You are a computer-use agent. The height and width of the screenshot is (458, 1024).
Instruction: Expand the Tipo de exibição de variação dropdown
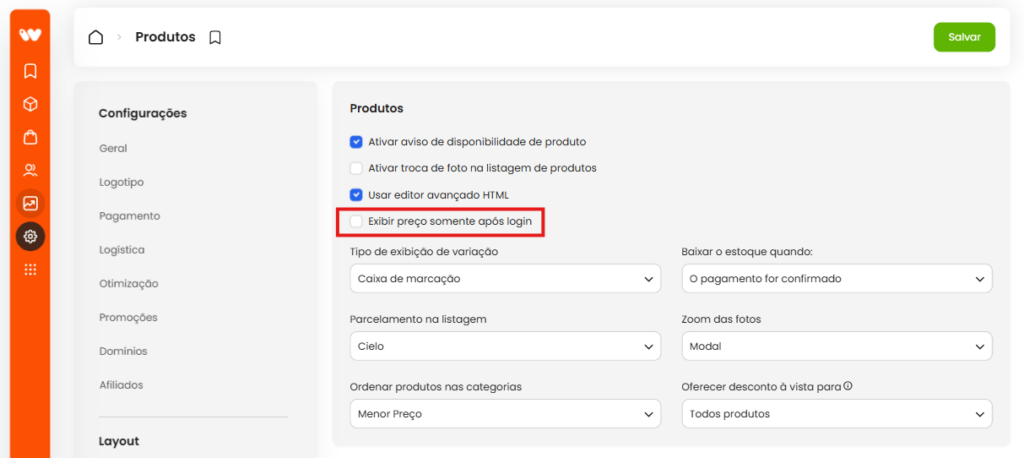pyautogui.click(x=505, y=278)
